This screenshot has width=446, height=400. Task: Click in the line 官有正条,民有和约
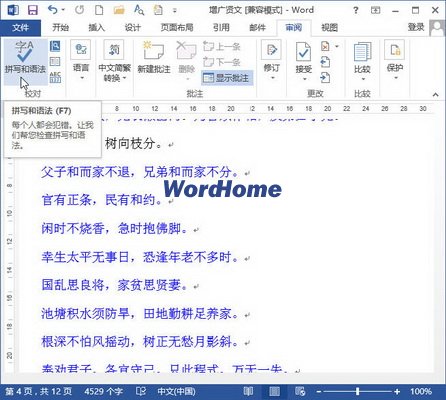pyautogui.click(x=102, y=200)
